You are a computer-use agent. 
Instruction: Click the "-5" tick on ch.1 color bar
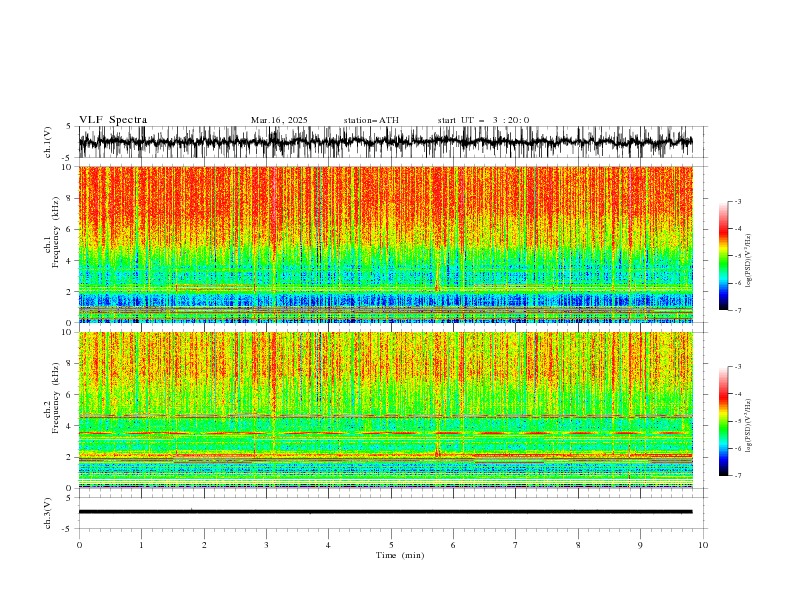click(x=737, y=256)
